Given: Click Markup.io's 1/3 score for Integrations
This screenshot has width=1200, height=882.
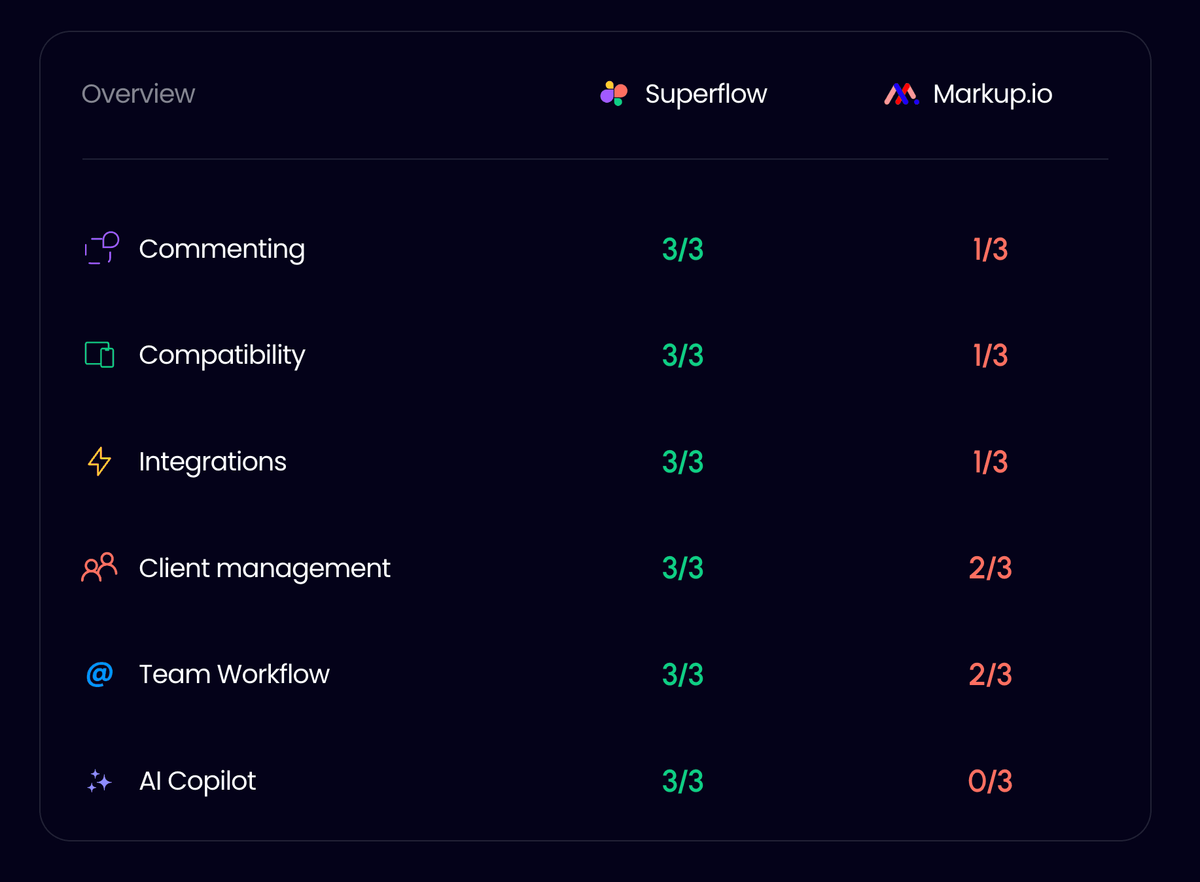Looking at the screenshot, I should click(990, 462).
